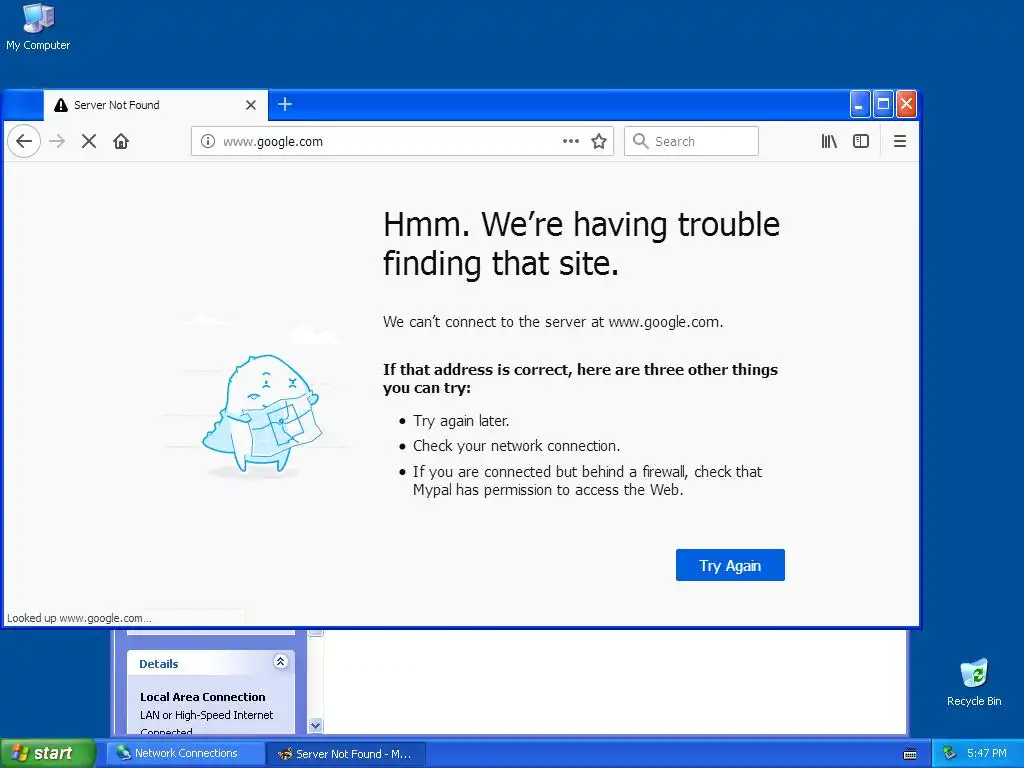Open the page actions three-dot menu

[571, 141]
